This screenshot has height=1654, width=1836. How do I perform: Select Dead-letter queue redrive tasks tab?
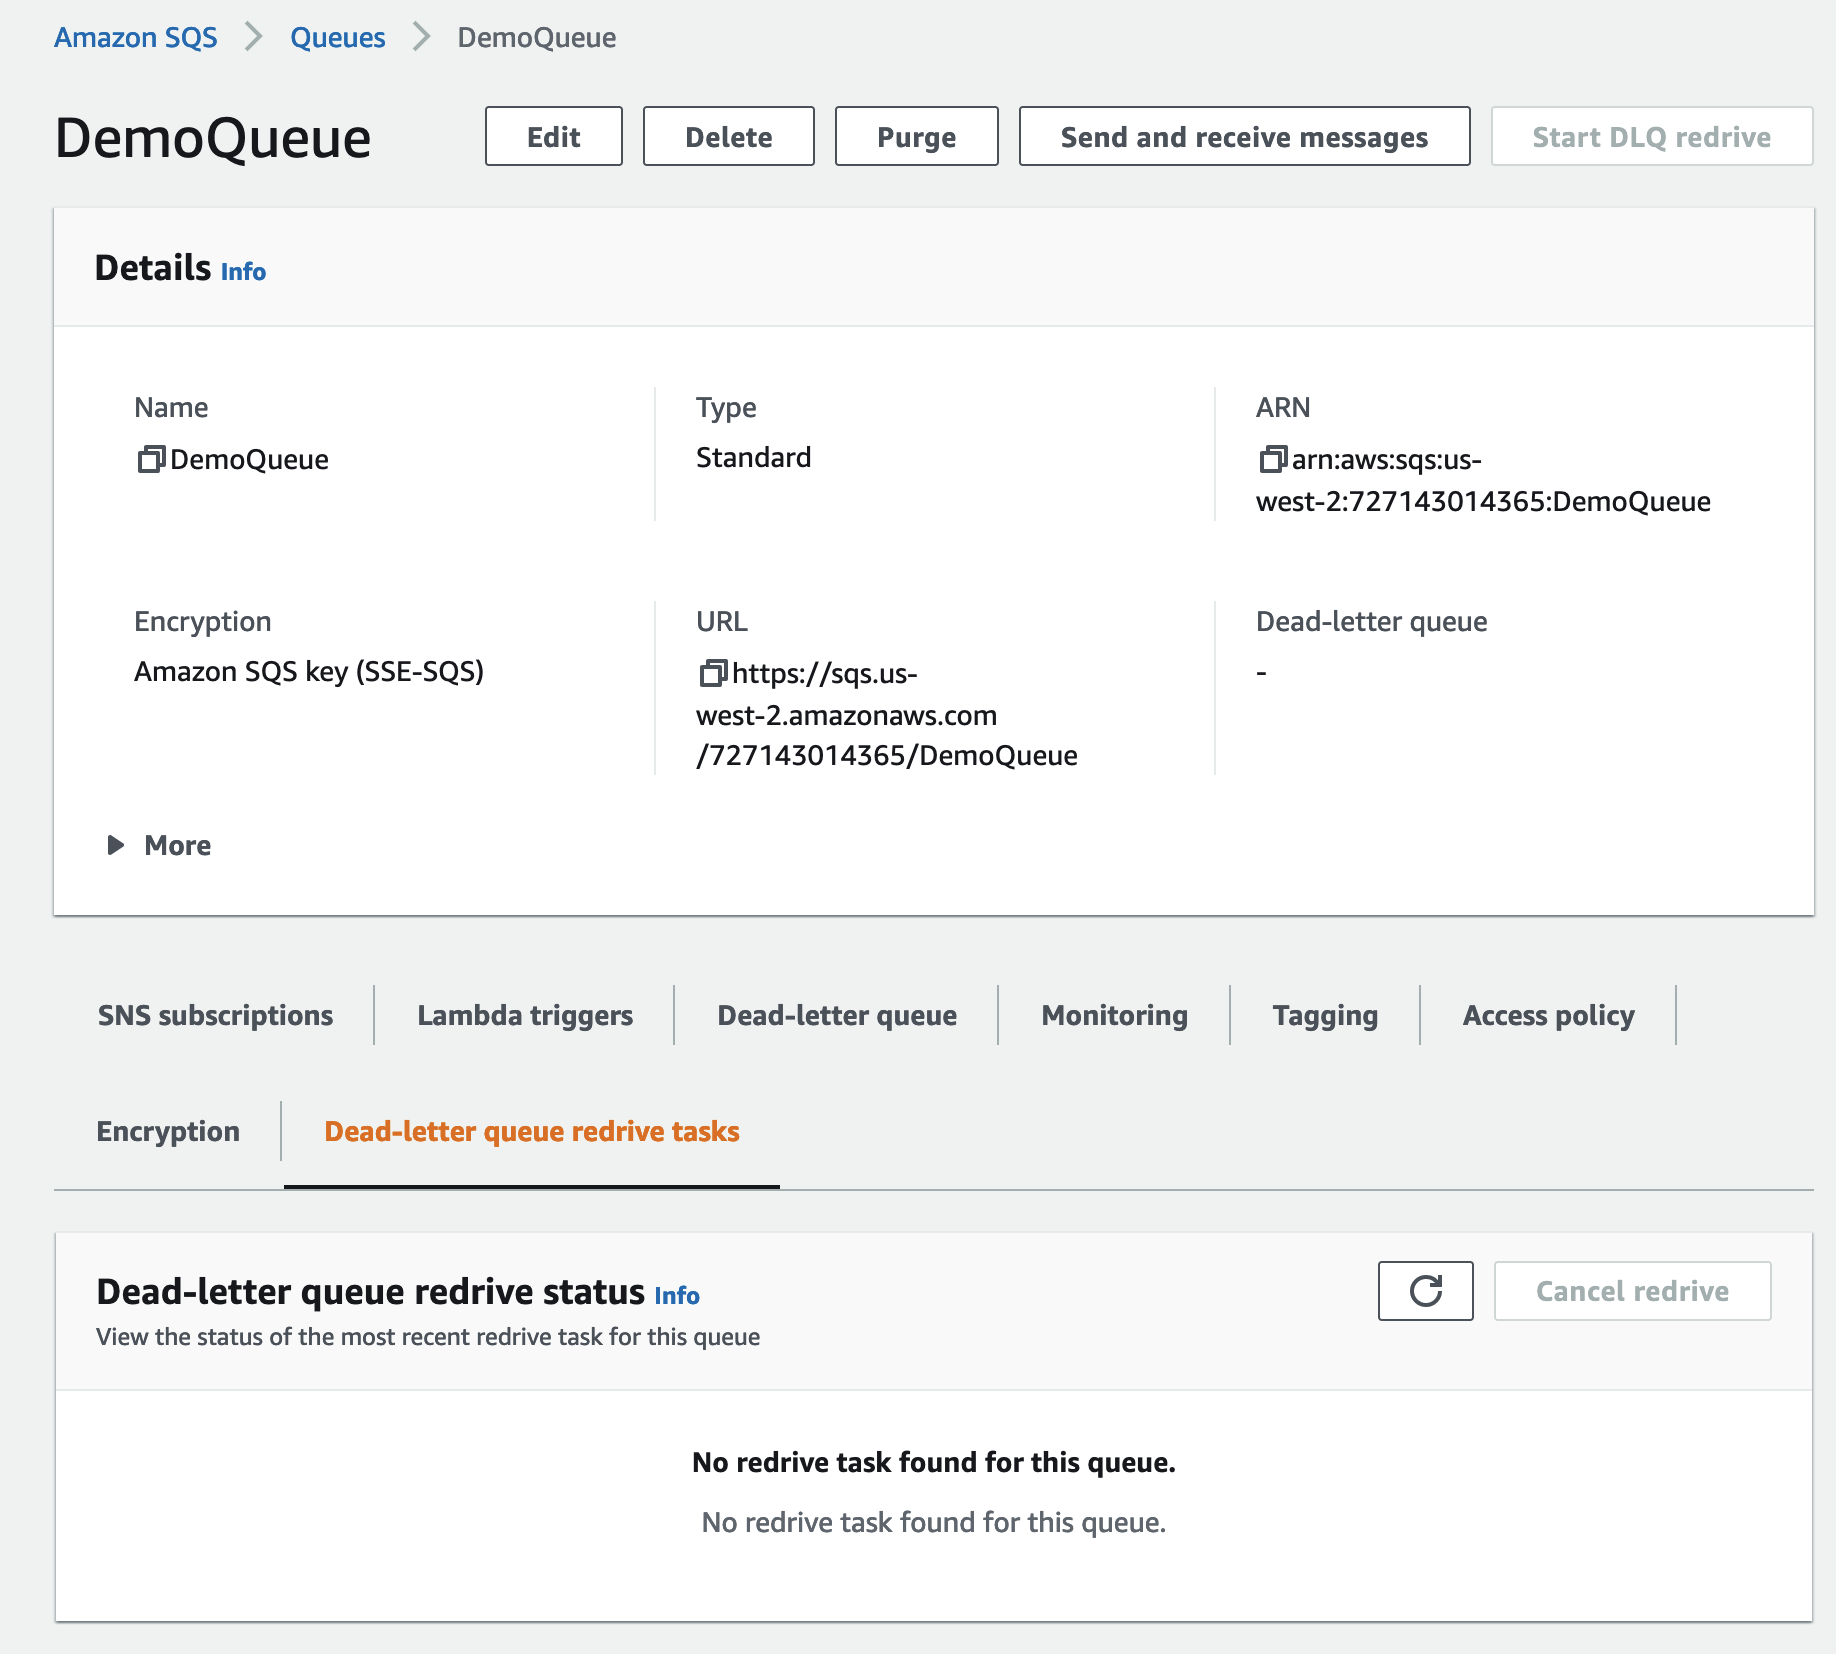pyautogui.click(x=532, y=1131)
